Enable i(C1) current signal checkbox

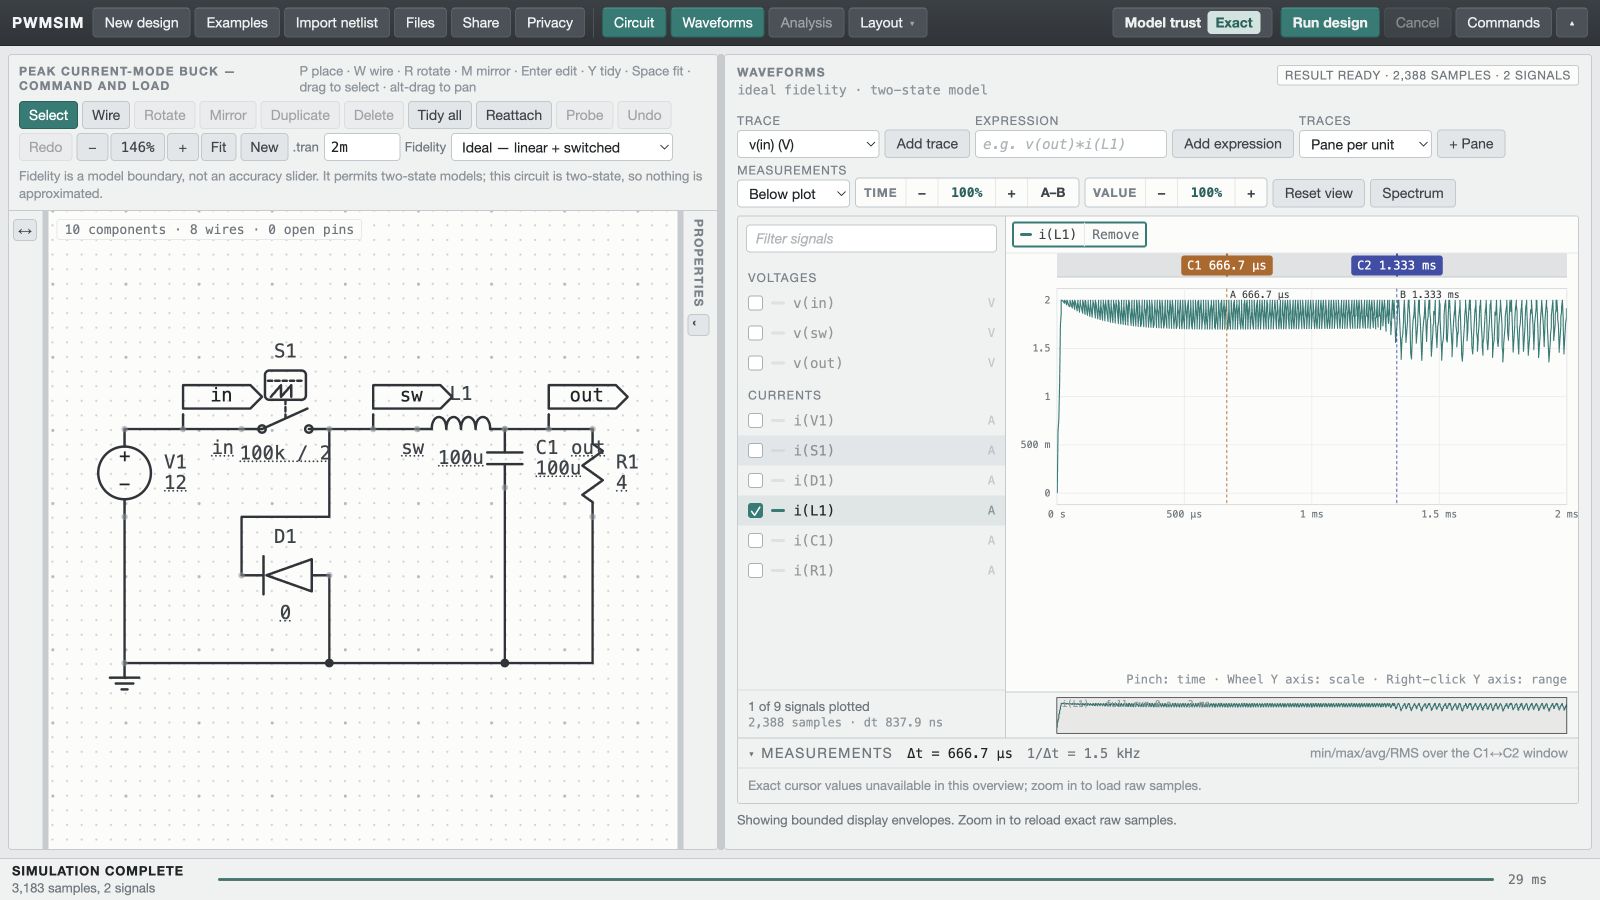pos(755,541)
